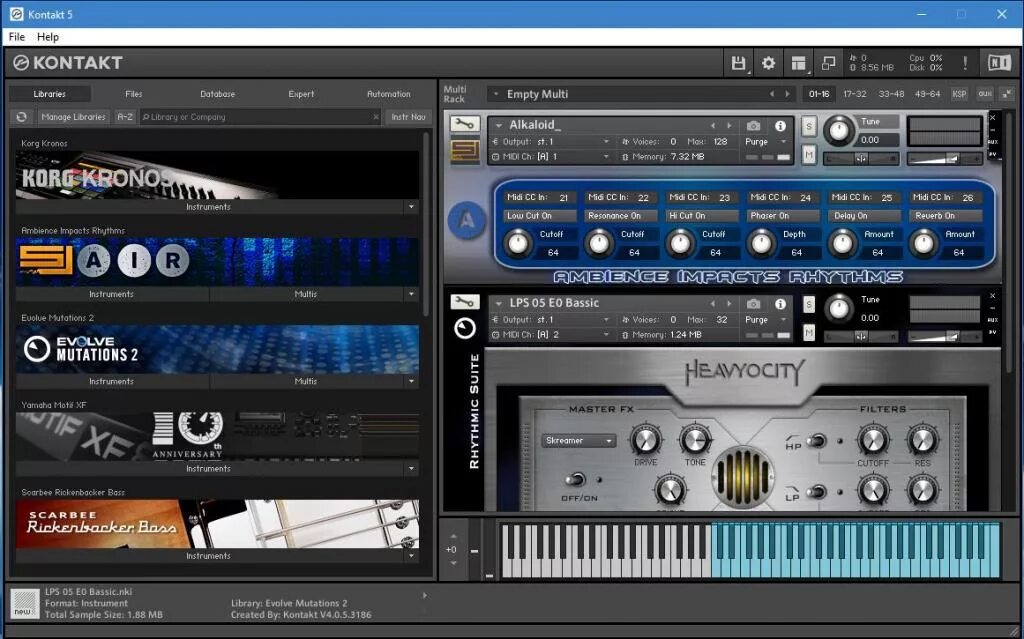Open Alkaloid_ Output st. 1 dropdown
This screenshot has height=639, width=1024.
551,142
